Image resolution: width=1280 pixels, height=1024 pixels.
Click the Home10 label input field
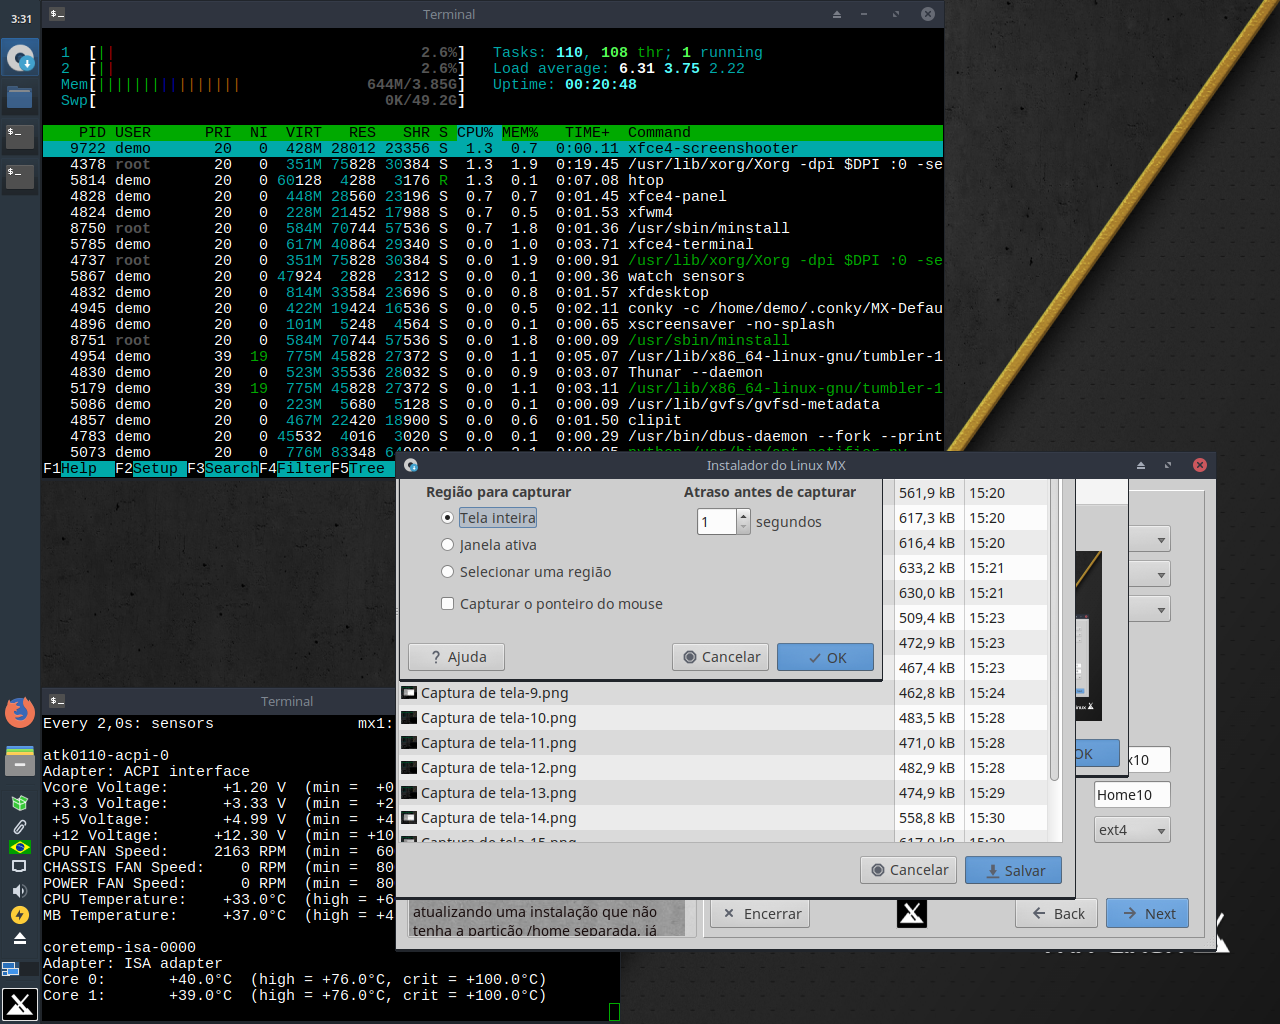(1132, 795)
